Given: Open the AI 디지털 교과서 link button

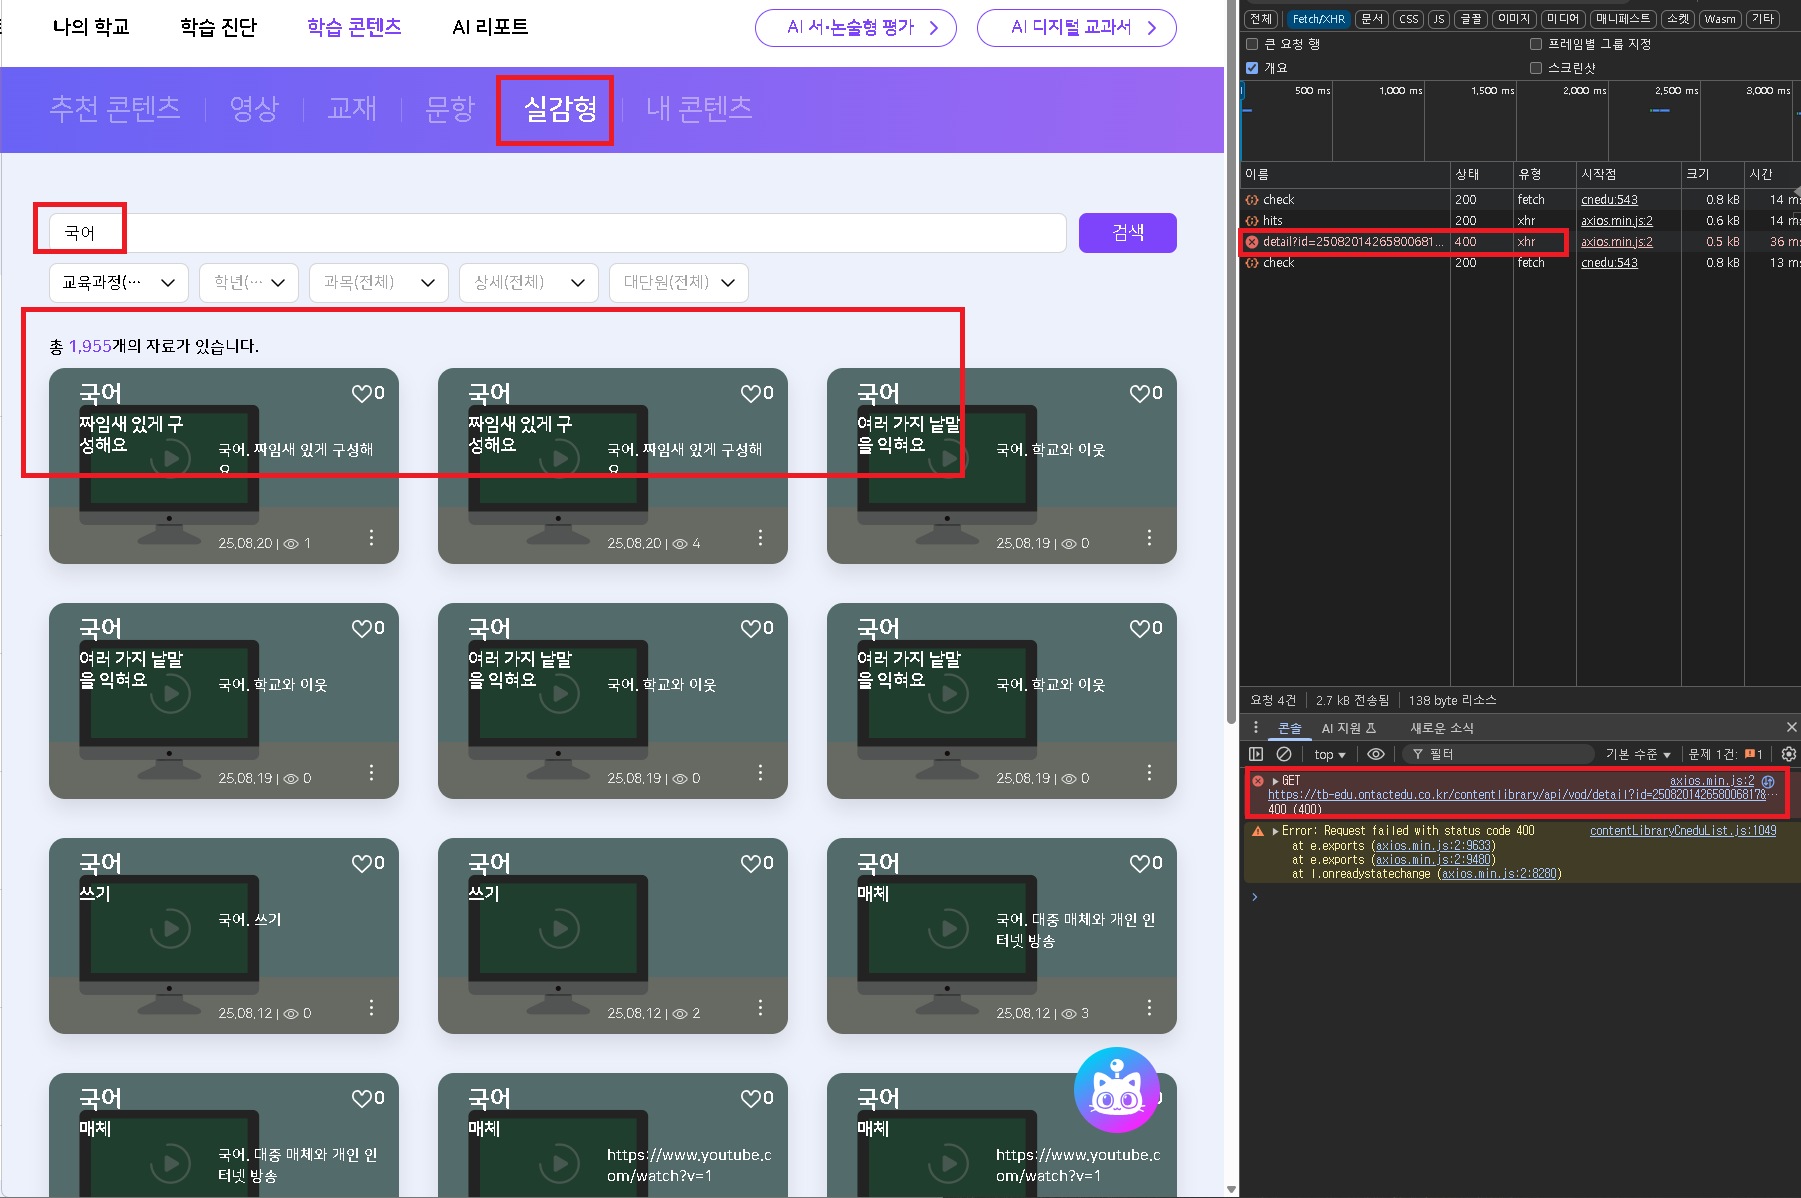Looking at the screenshot, I should [1076, 28].
